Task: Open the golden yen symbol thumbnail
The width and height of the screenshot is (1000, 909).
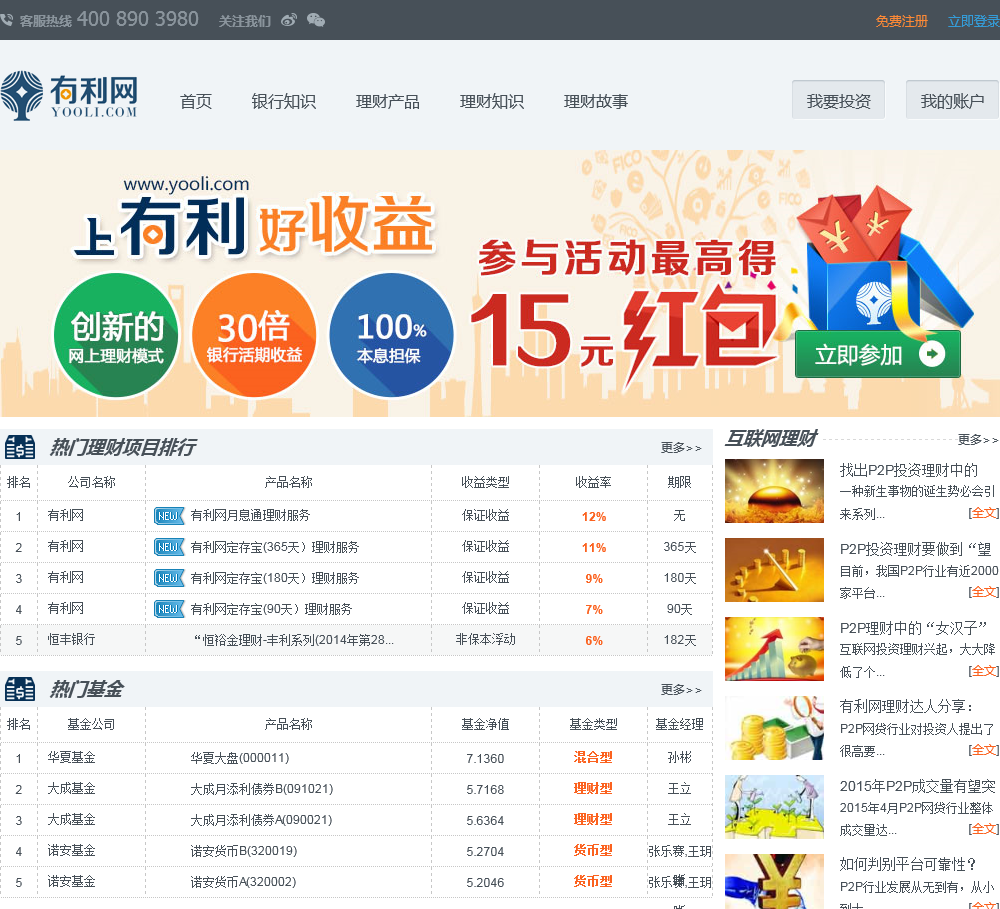Action: click(774, 882)
